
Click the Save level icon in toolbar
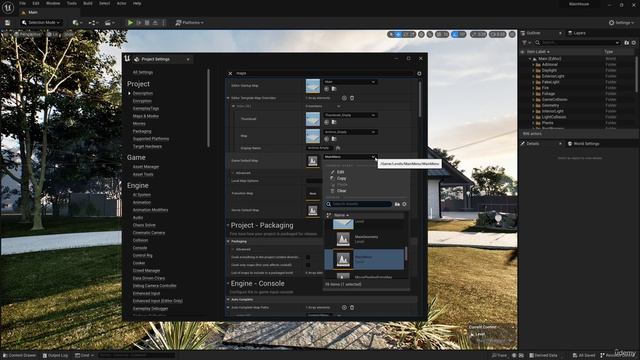tap(7, 23)
